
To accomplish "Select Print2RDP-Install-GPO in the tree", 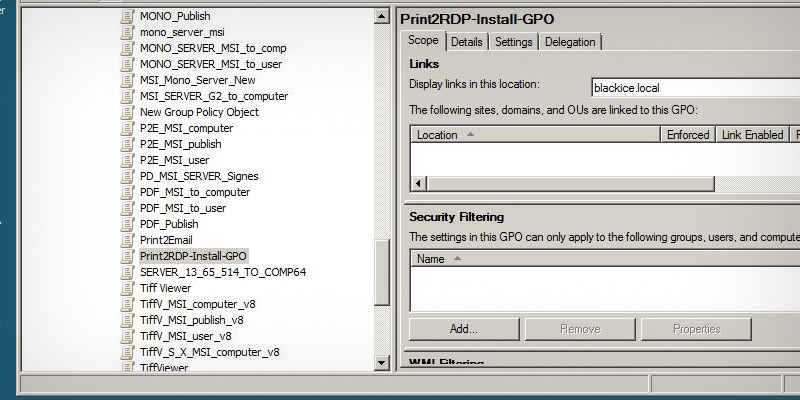I will pyautogui.click(x=193, y=256).
